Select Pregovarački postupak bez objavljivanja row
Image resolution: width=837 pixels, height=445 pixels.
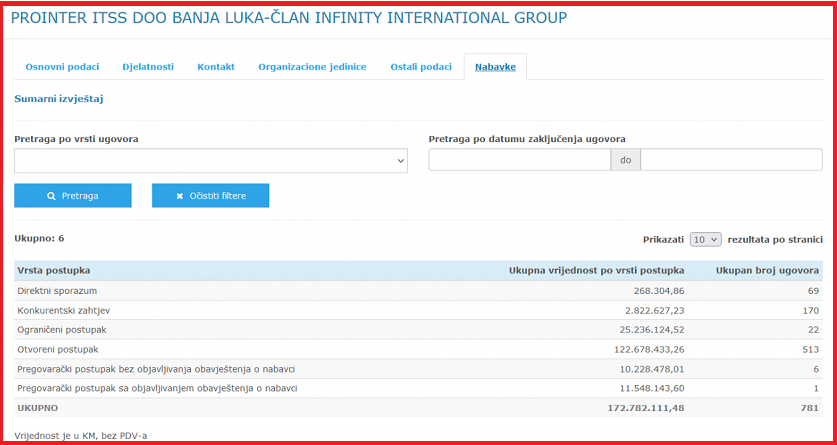coord(418,369)
